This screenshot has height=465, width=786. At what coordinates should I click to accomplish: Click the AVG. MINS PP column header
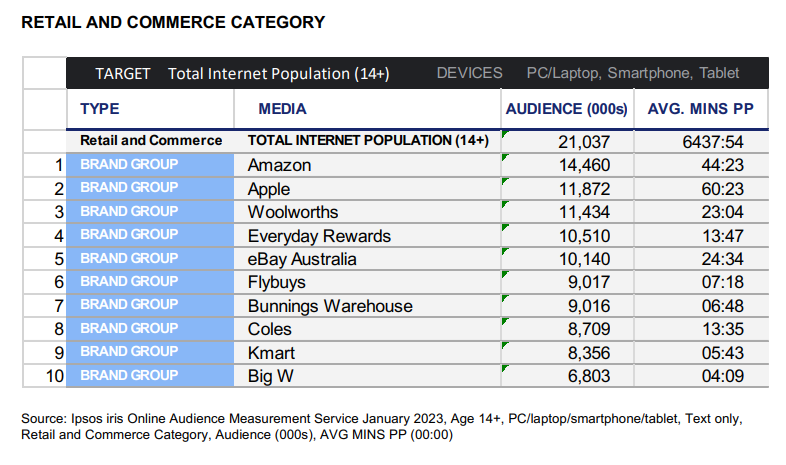699,109
